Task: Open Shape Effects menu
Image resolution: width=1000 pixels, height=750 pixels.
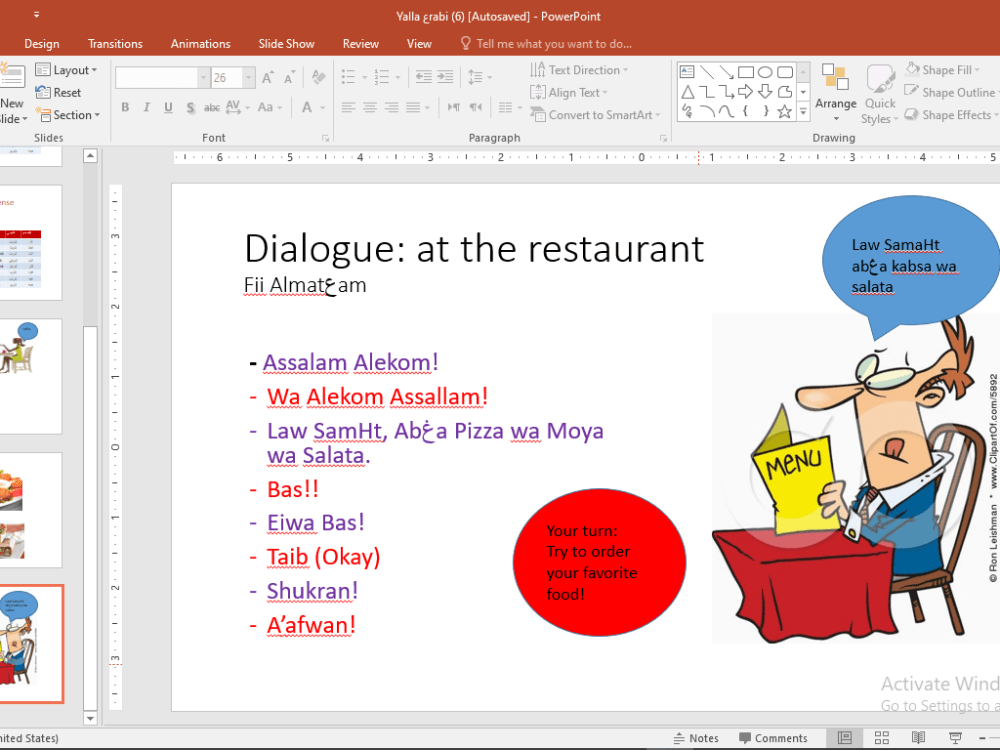Action: coord(950,115)
